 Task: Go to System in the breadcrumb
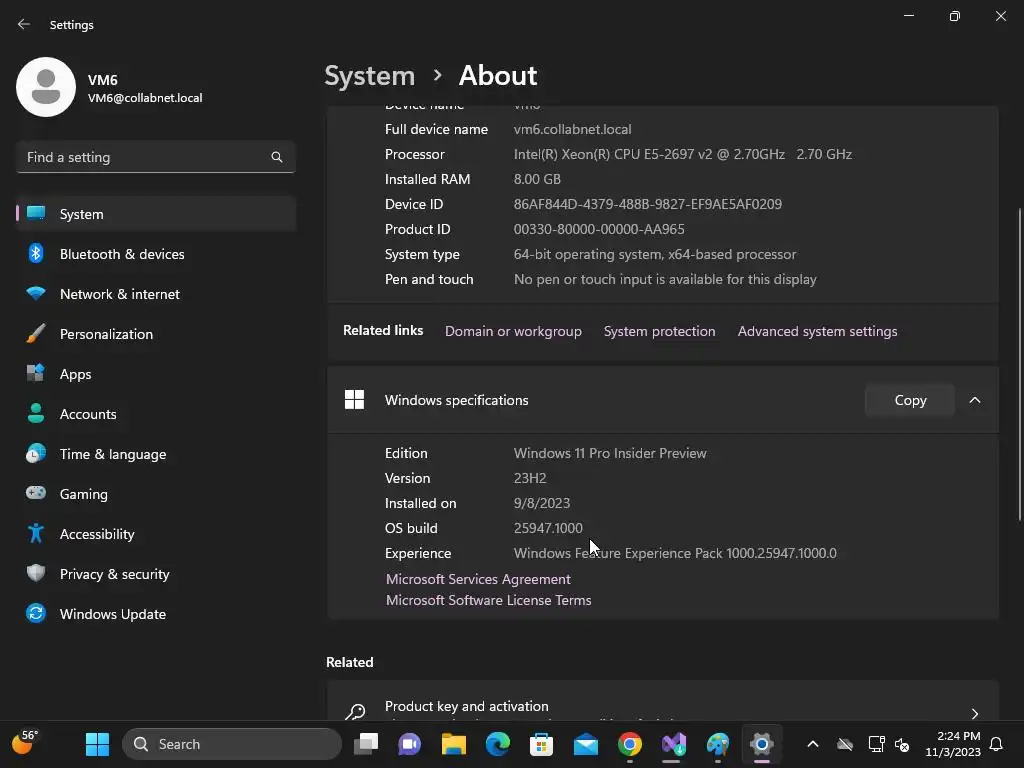click(370, 76)
